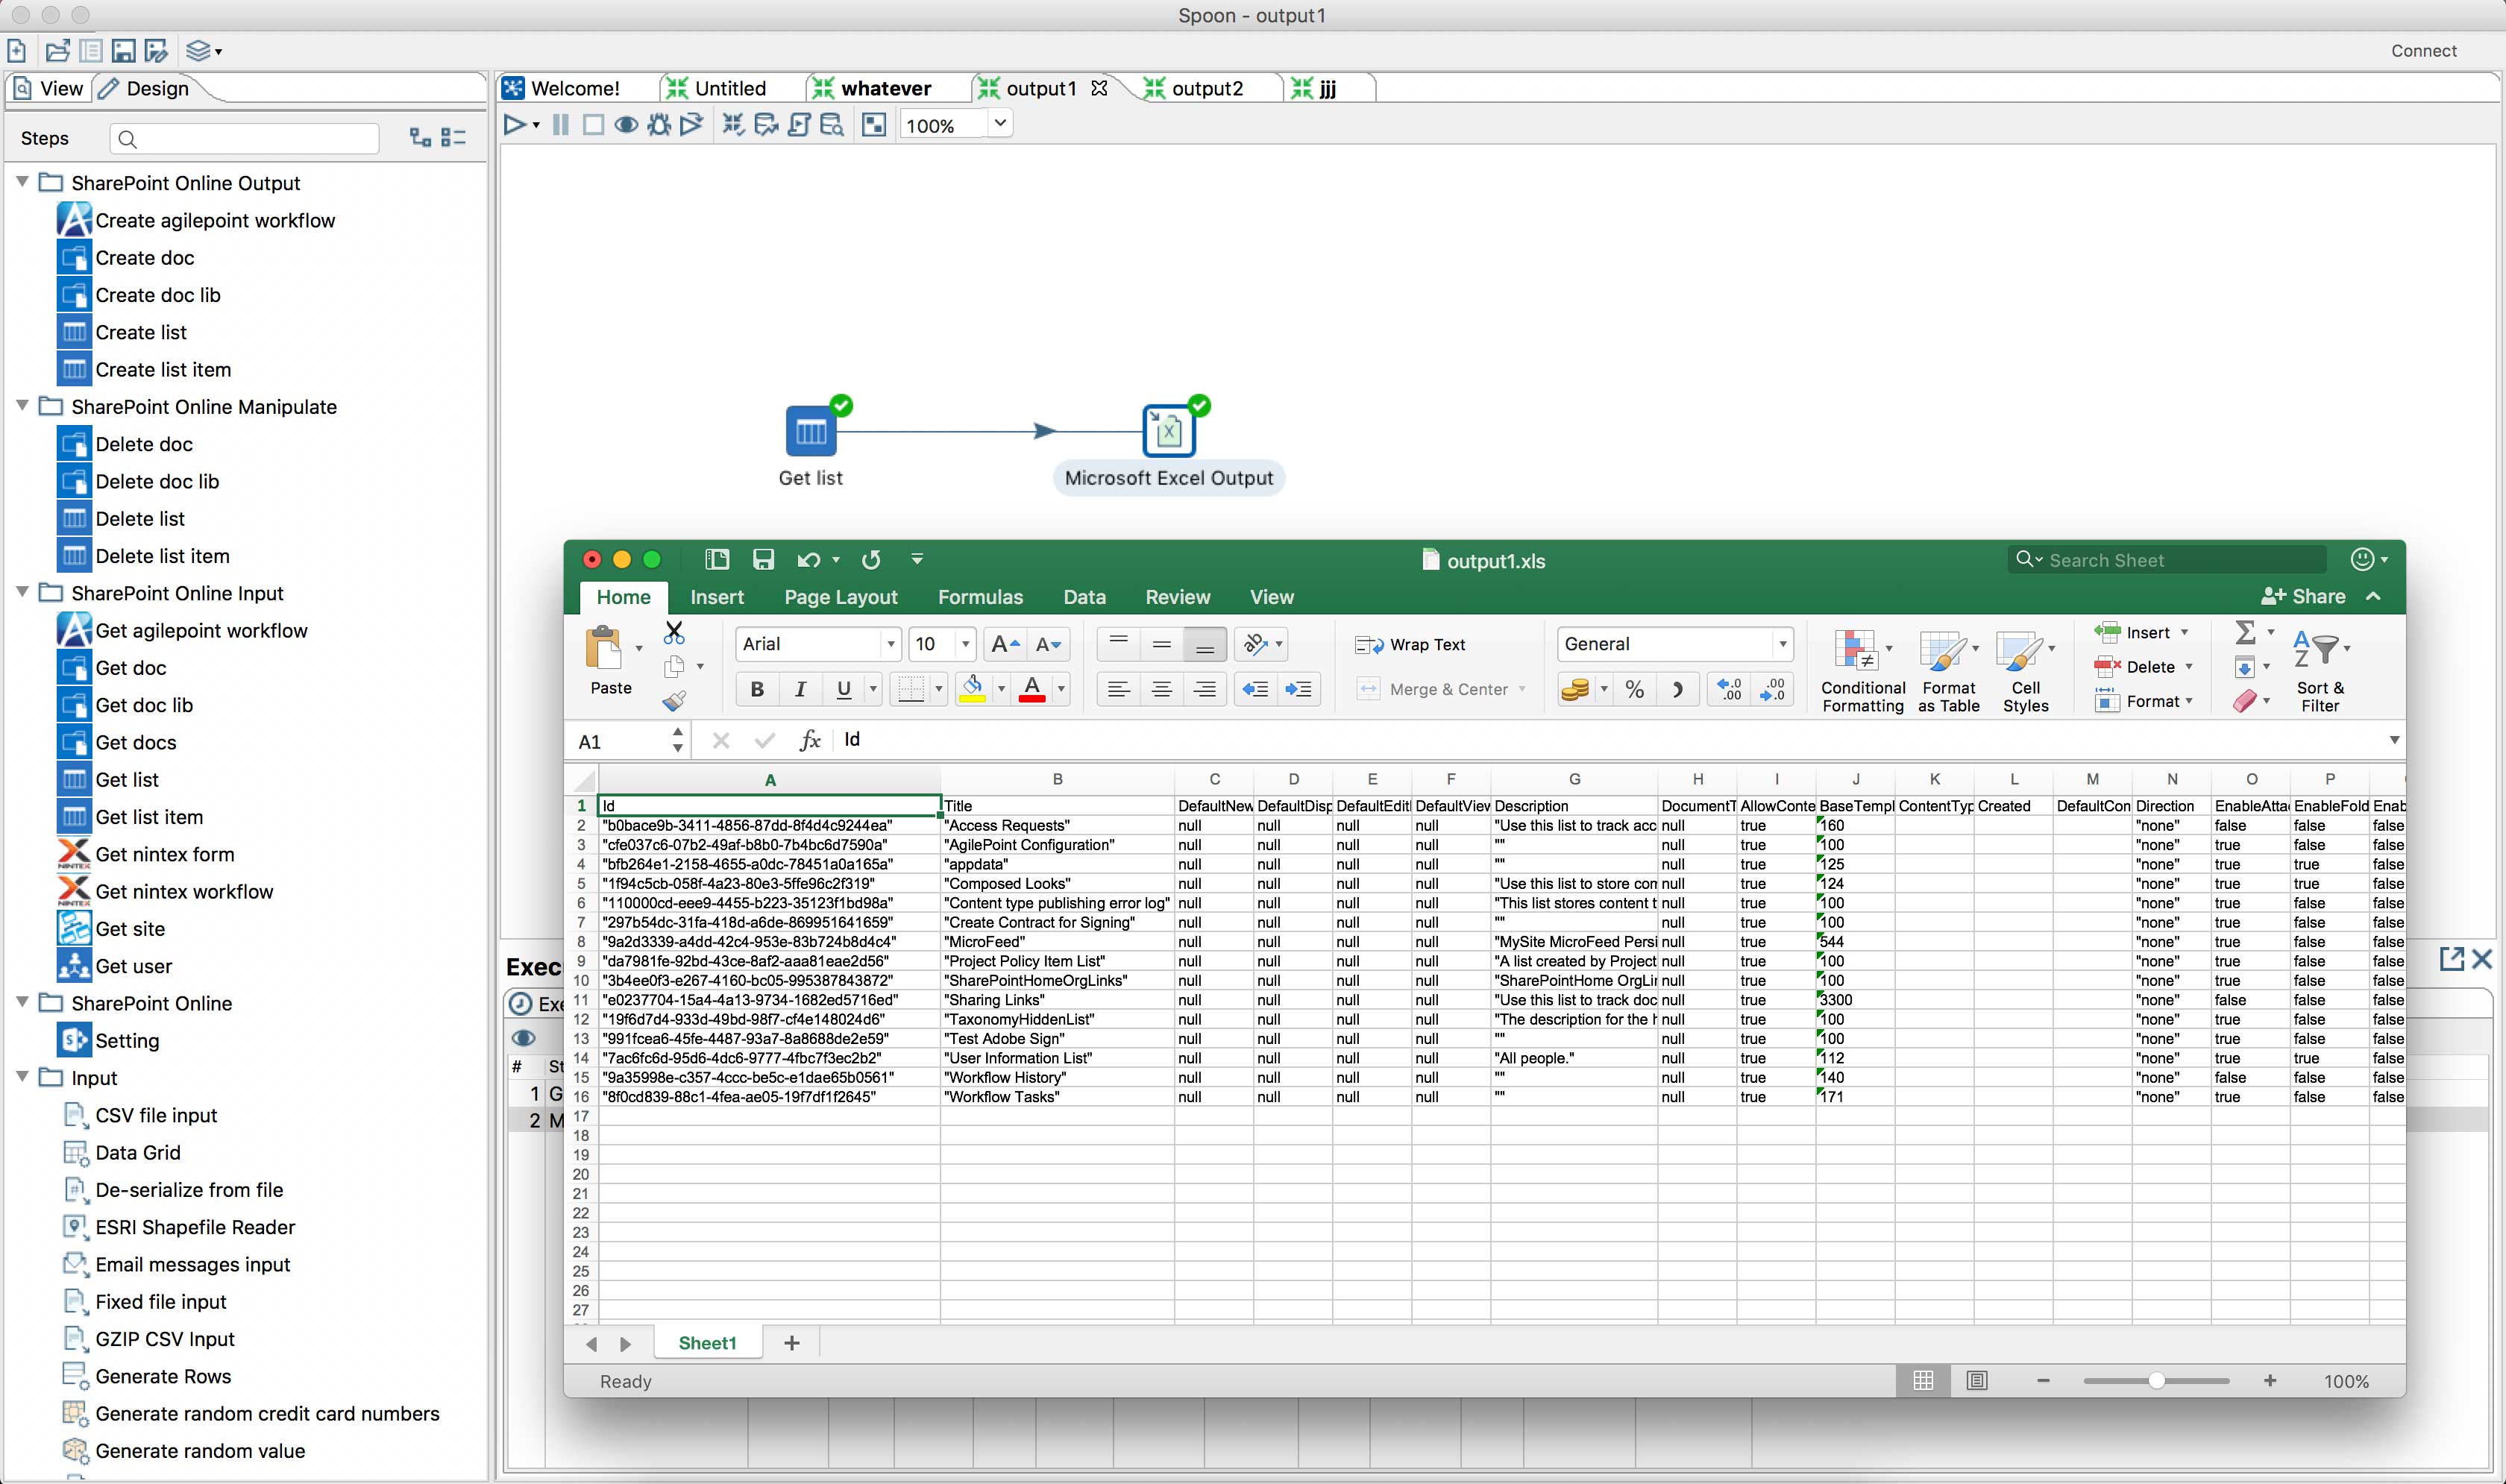Adjust the Excel zoom slider
Screen dimensions: 2506x1484
(x=2156, y=1381)
